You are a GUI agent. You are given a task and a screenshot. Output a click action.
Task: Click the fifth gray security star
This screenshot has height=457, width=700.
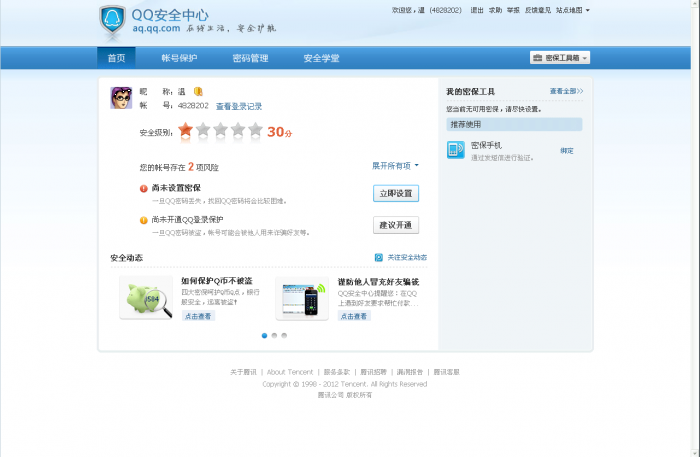point(255,130)
